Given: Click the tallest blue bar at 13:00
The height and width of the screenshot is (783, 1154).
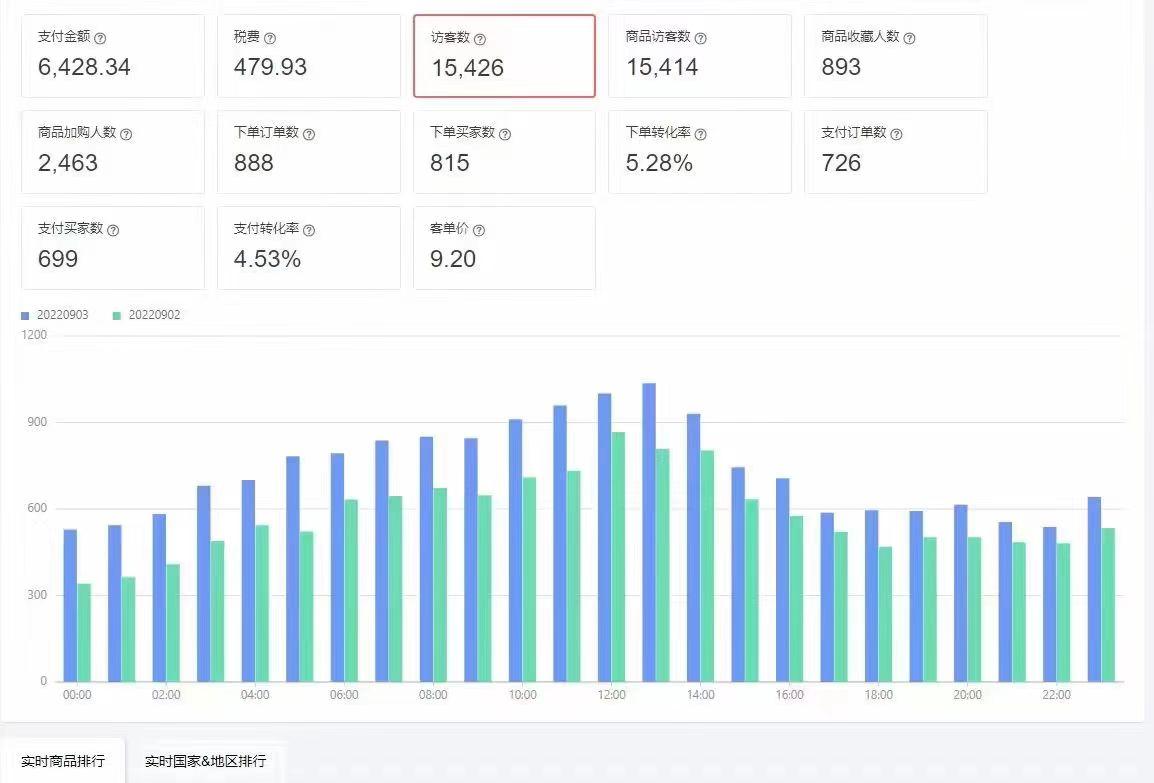Looking at the screenshot, I should [649, 532].
